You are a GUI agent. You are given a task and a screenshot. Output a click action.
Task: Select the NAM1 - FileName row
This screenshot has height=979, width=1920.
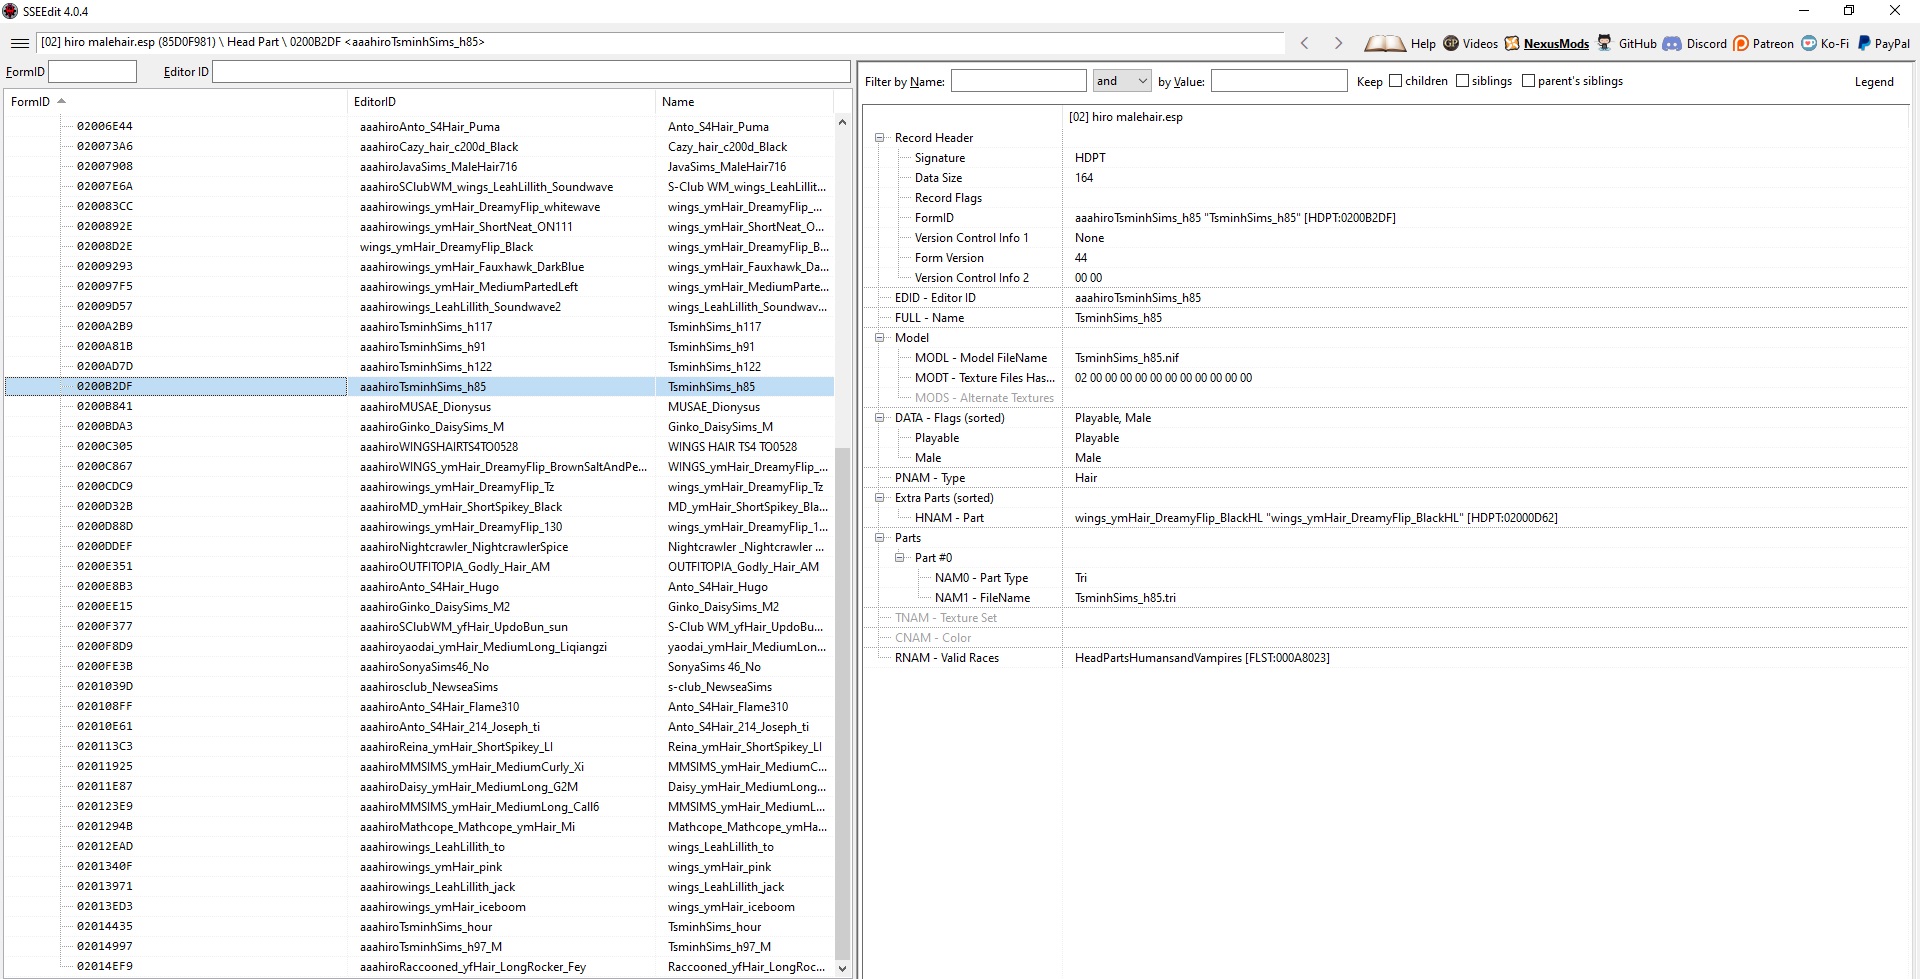coord(1386,598)
